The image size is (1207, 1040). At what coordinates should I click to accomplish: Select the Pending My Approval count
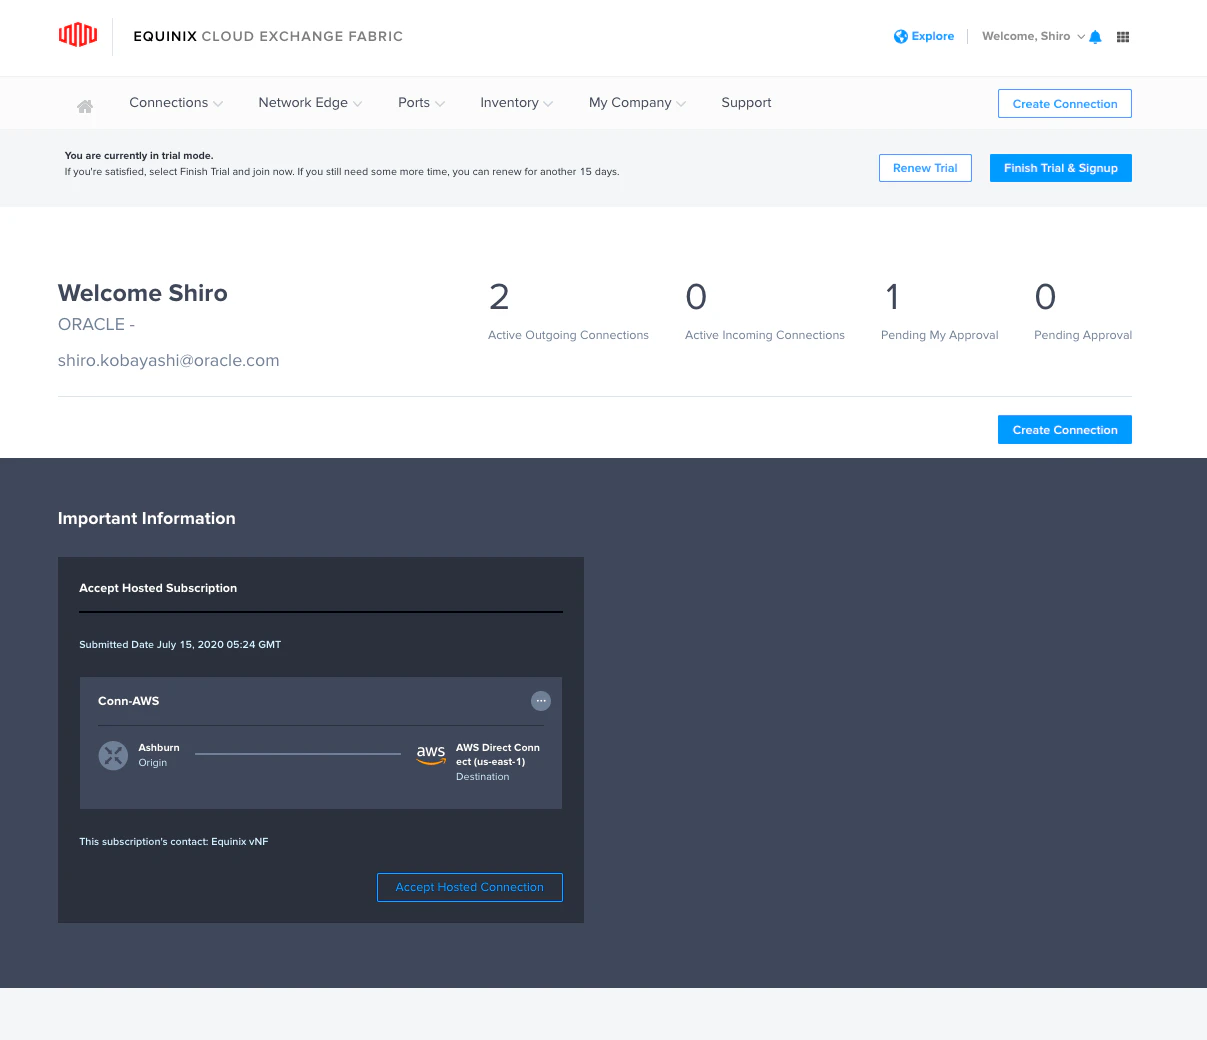[x=892, y=297]
